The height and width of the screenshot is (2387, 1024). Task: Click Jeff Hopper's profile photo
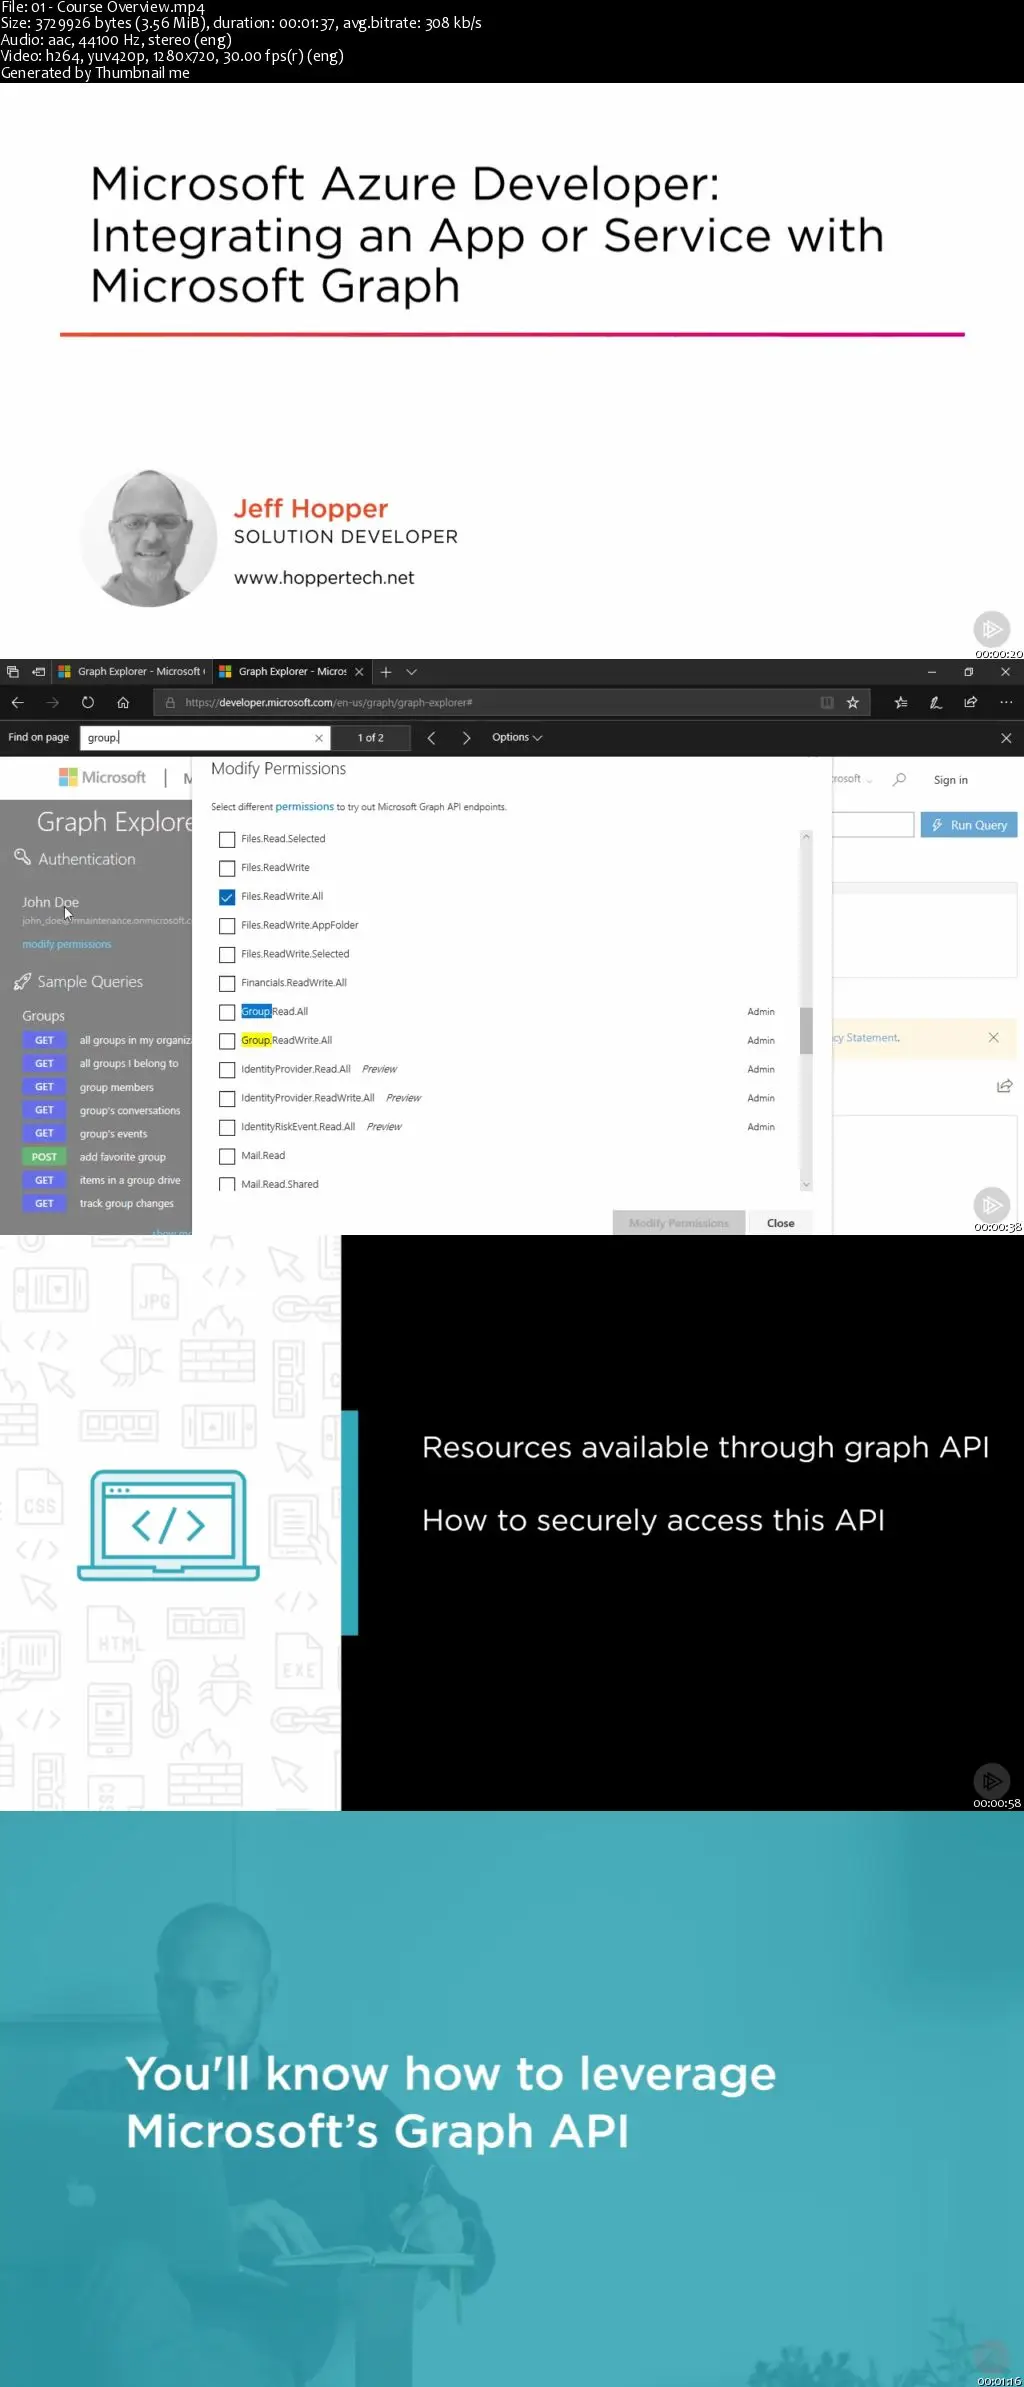coord(149,538)
